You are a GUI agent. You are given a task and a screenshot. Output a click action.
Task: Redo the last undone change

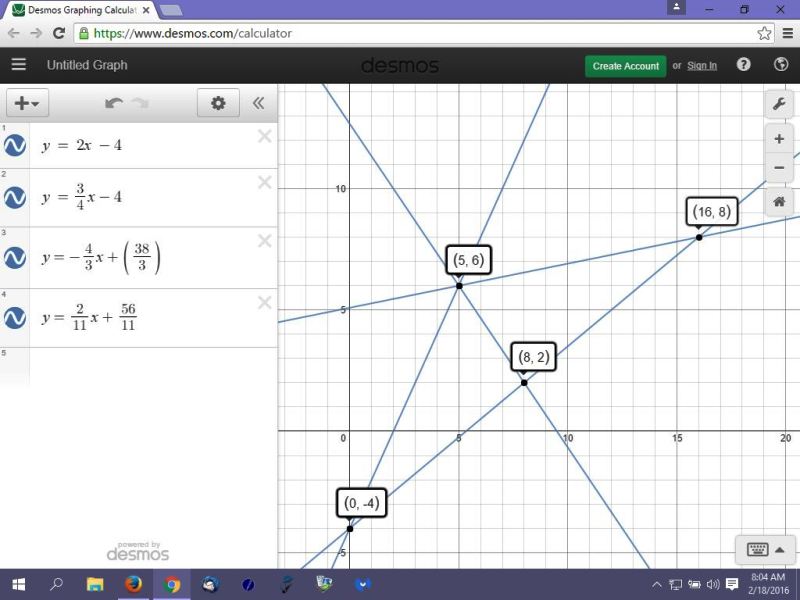(140, 103)
